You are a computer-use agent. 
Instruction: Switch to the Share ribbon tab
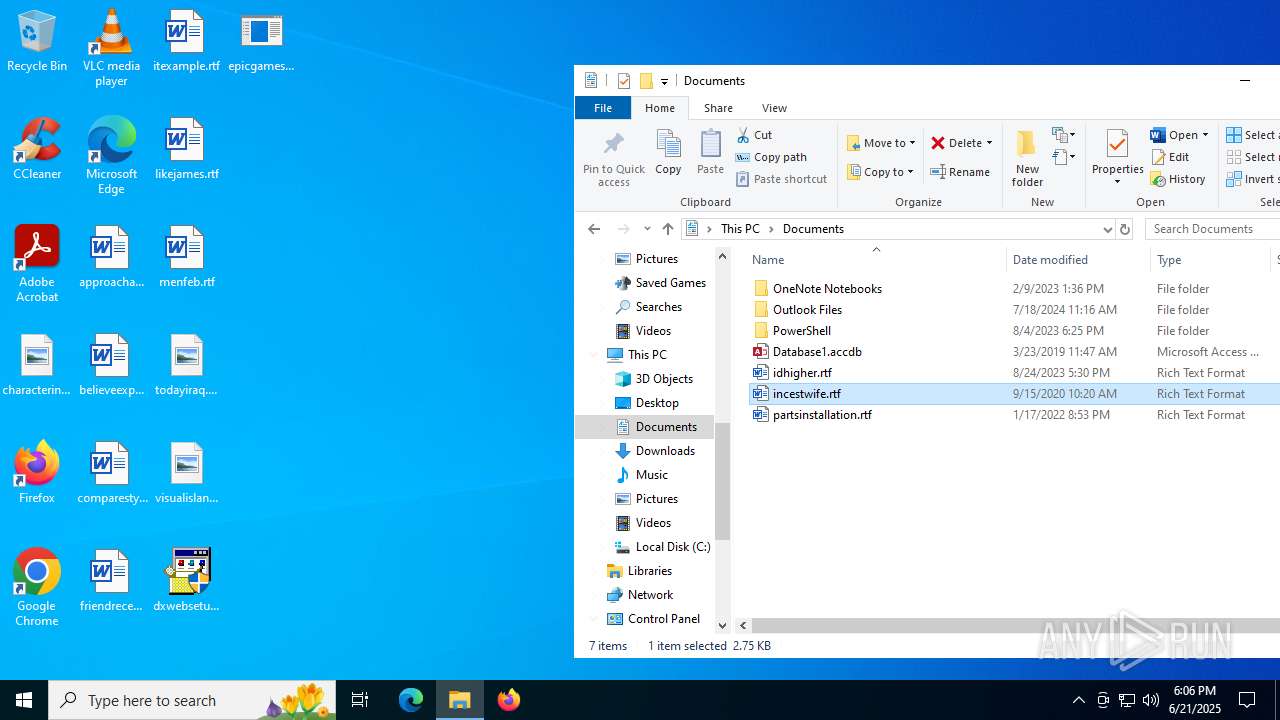click(718, 108)
